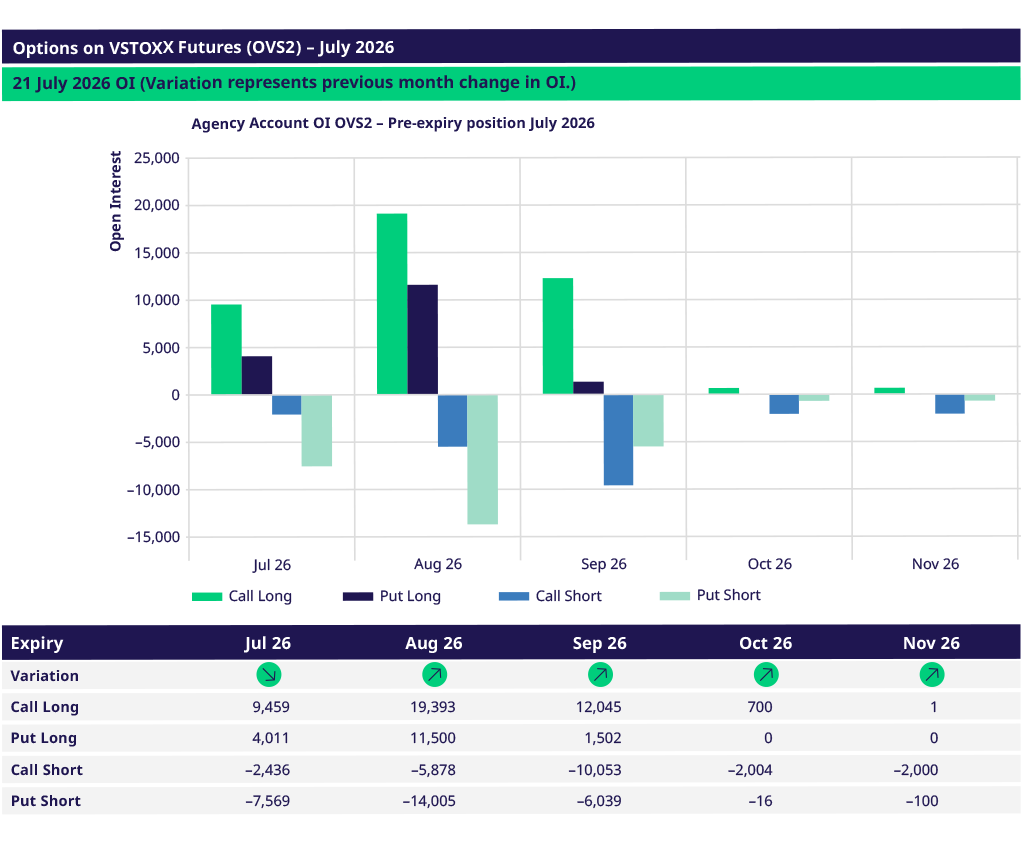Image resolution: width=1024 pixels, height=841 pixels.
Task: Click the Jul 26 downward variation arrow icon
Action: pos(268,674)
